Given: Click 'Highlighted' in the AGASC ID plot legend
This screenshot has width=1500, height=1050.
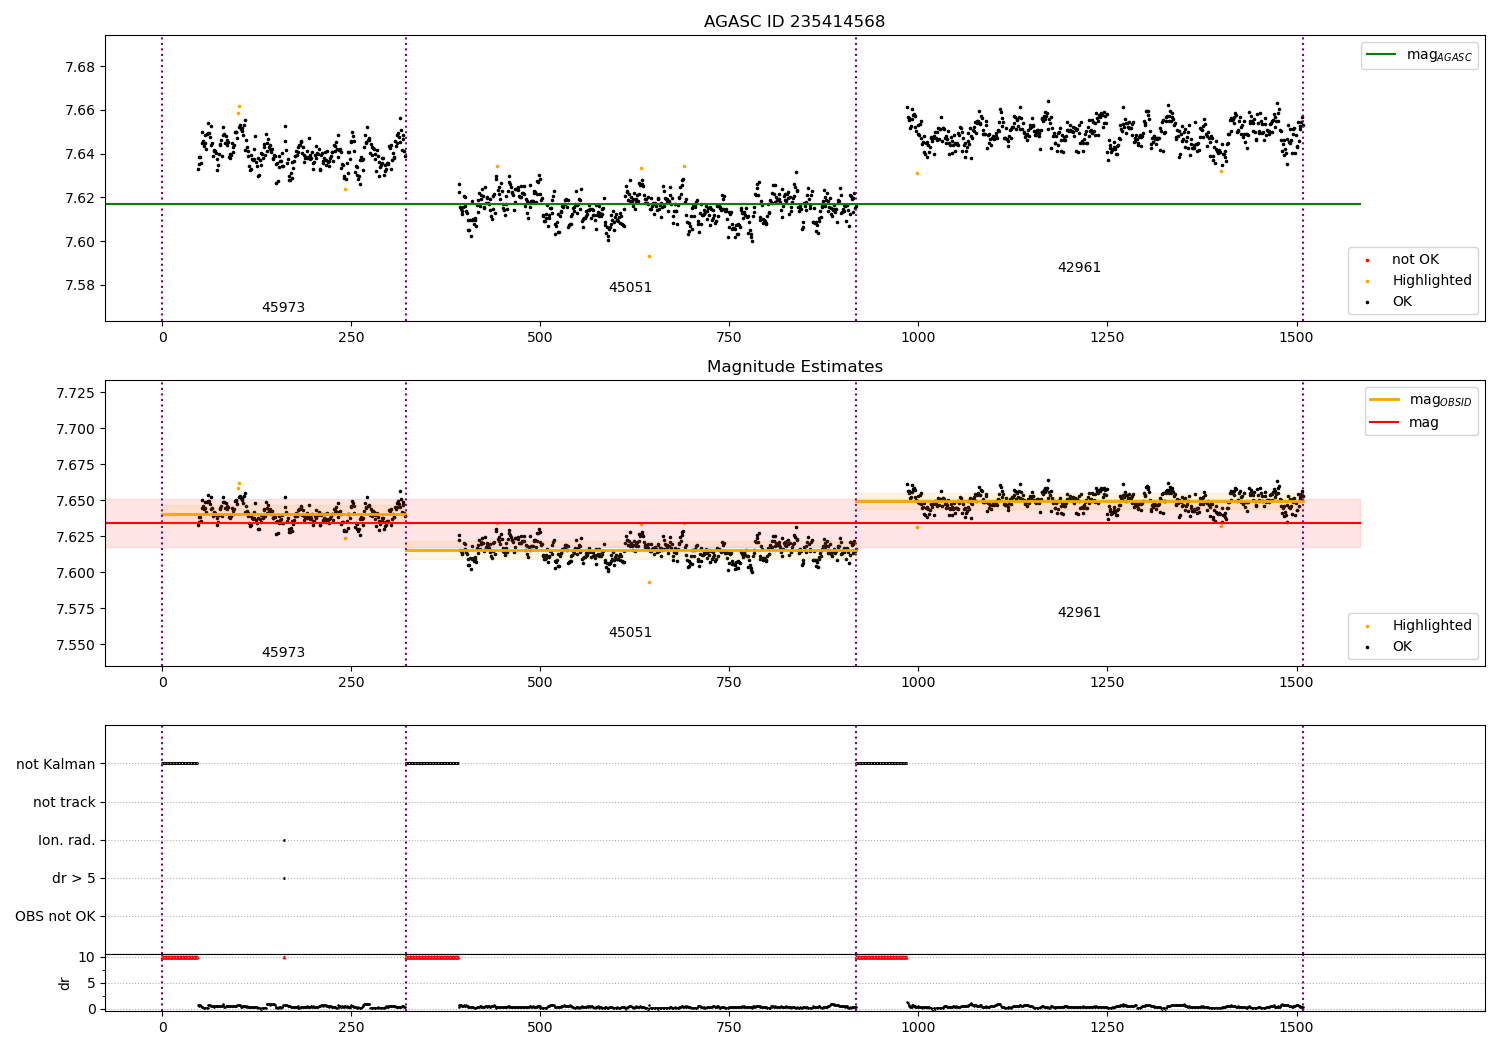Looking at the screenshot, I should (x=1431, y=281).
